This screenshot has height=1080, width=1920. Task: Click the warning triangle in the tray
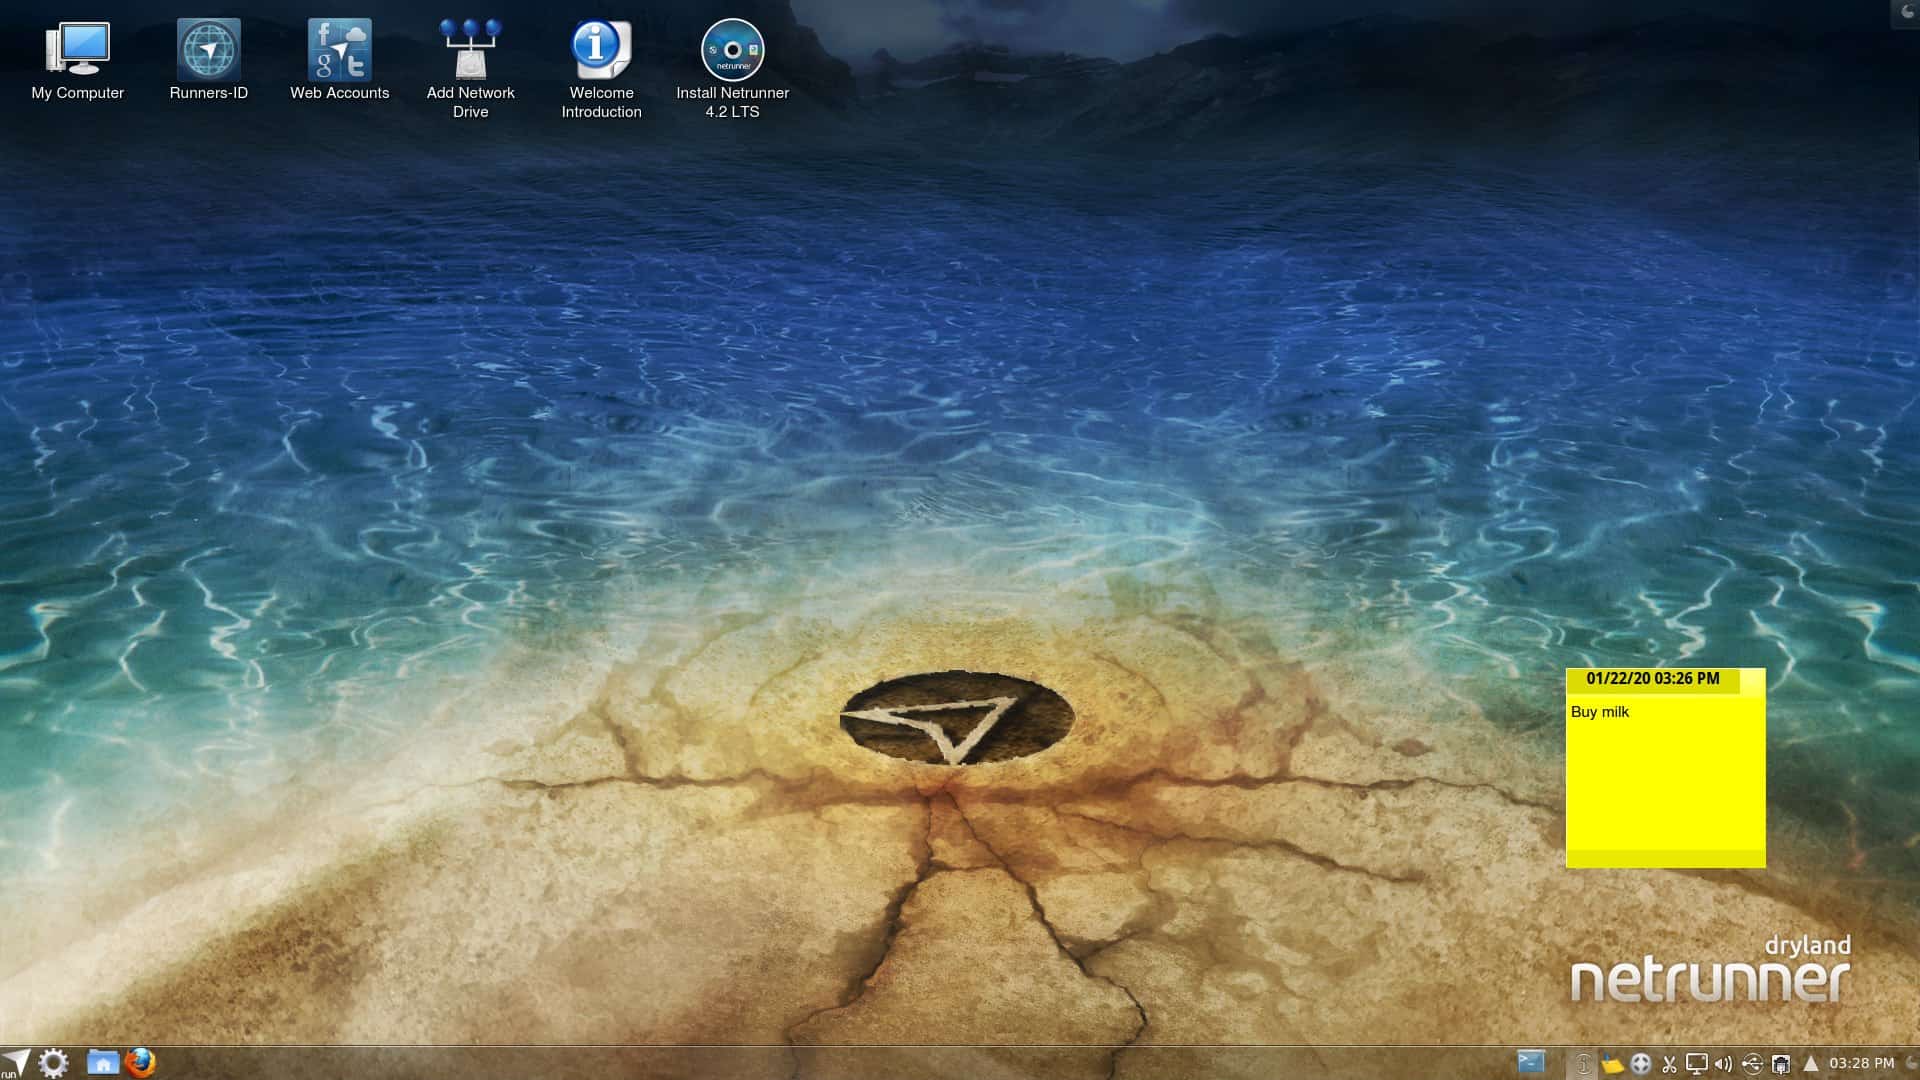[1810, 1062]
